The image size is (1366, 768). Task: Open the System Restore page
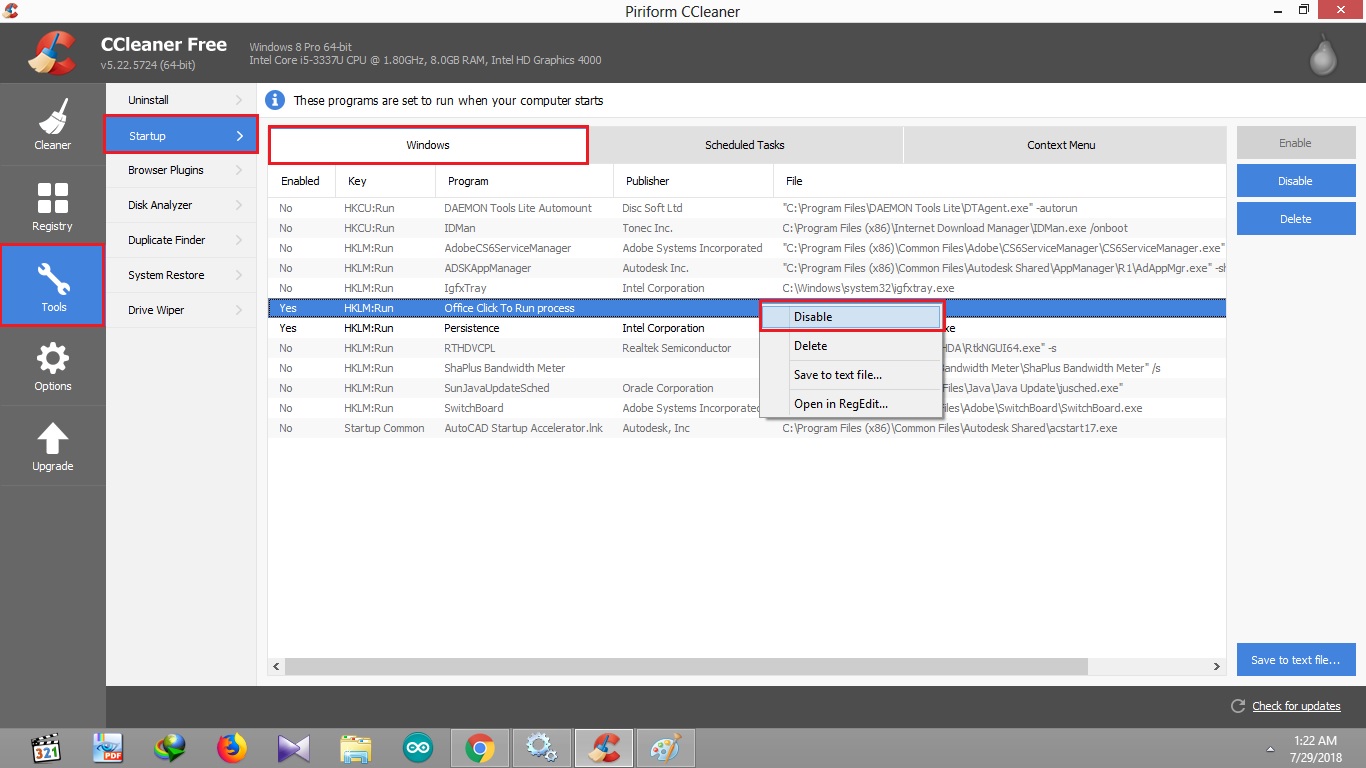pos(181,275)
